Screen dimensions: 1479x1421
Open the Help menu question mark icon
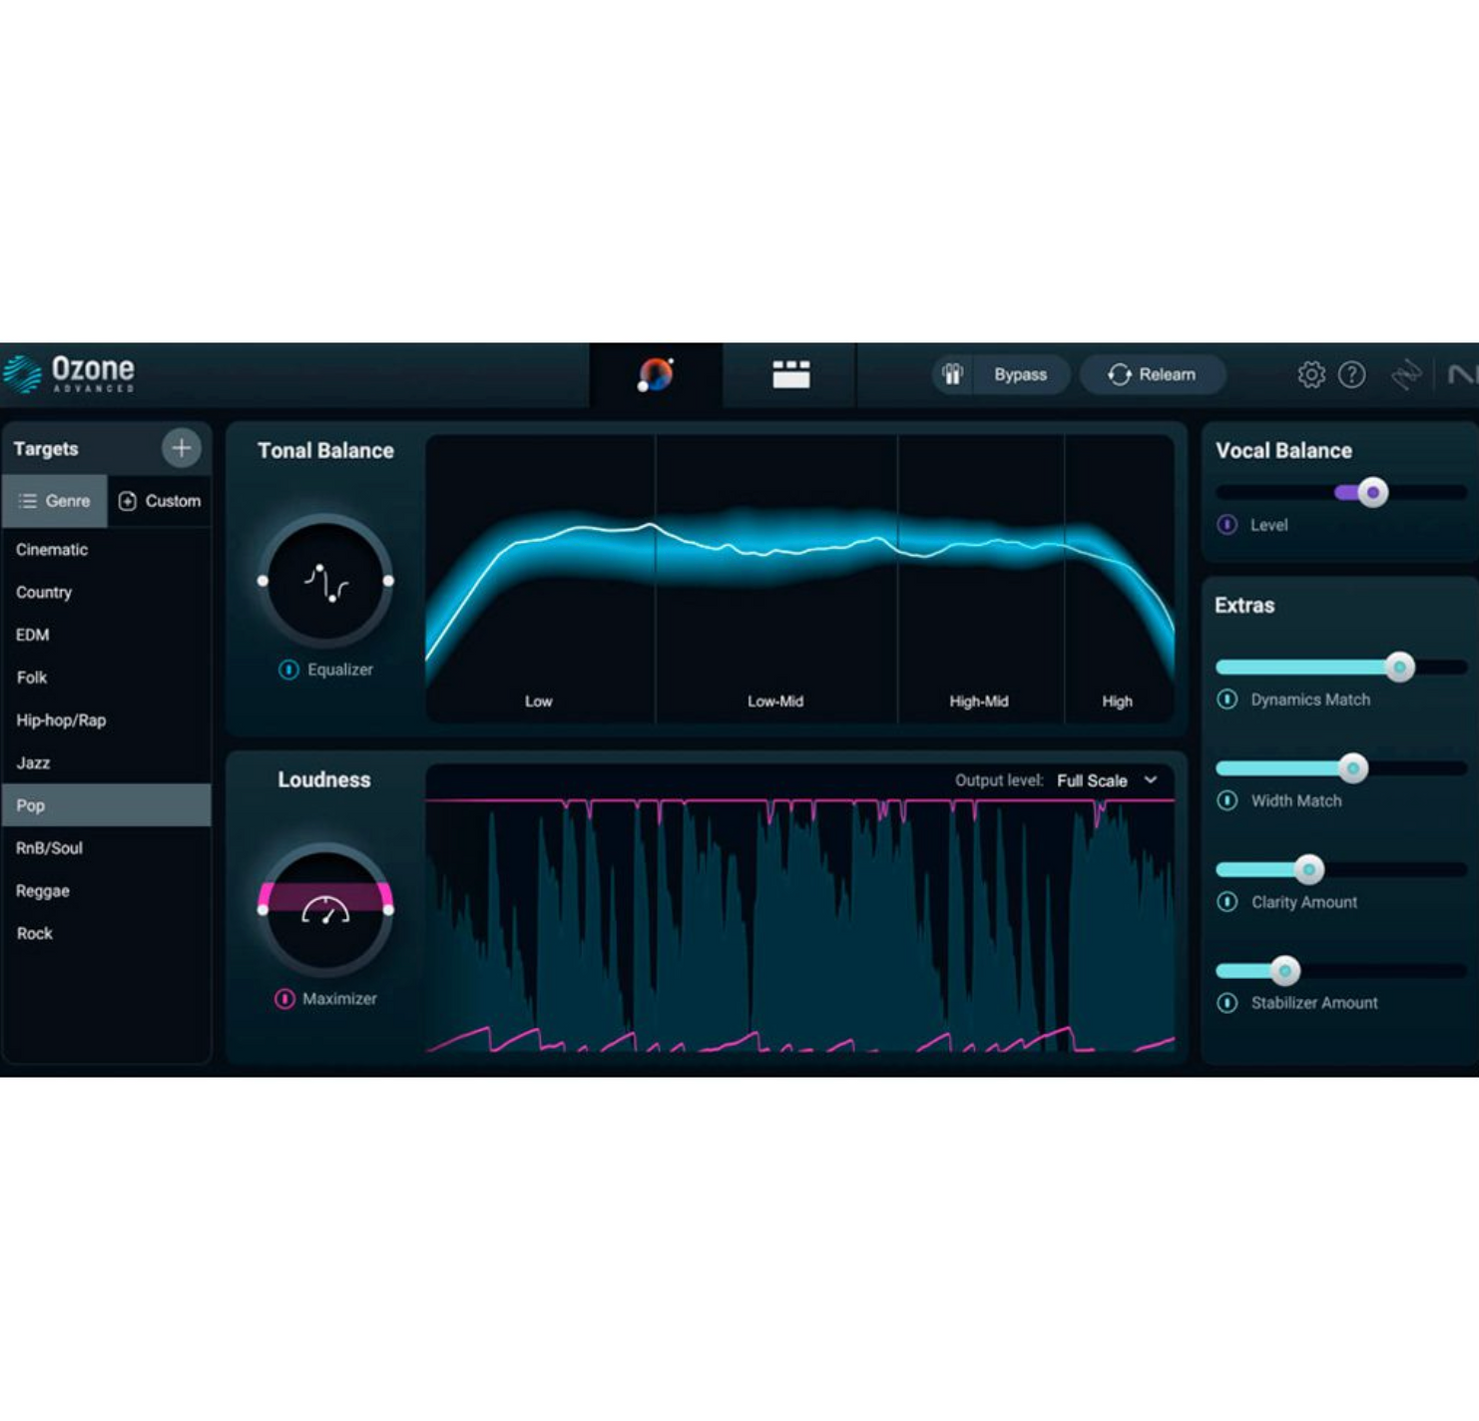(x=1353, y=374)
